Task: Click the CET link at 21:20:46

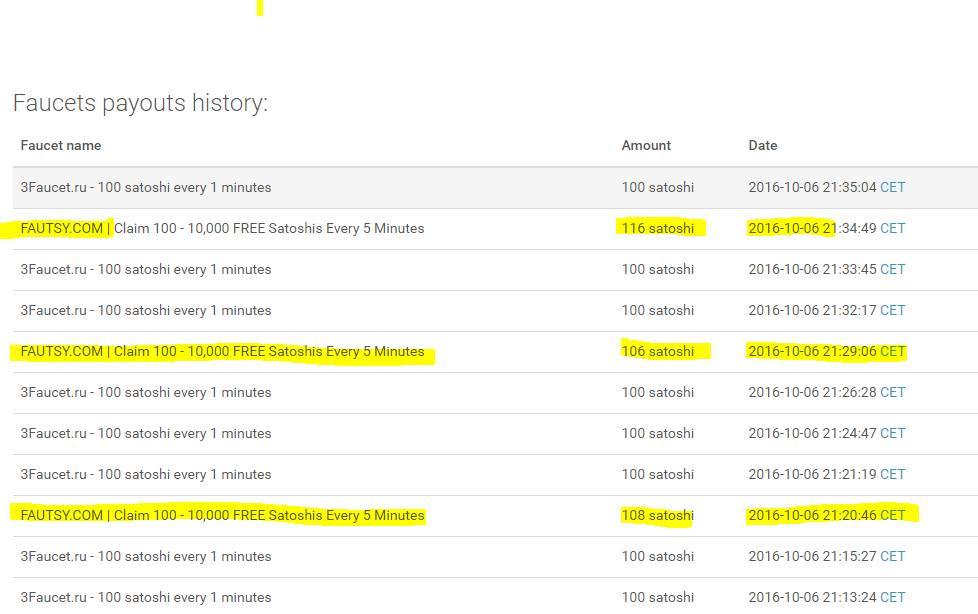Action: [x=893, y=515]
